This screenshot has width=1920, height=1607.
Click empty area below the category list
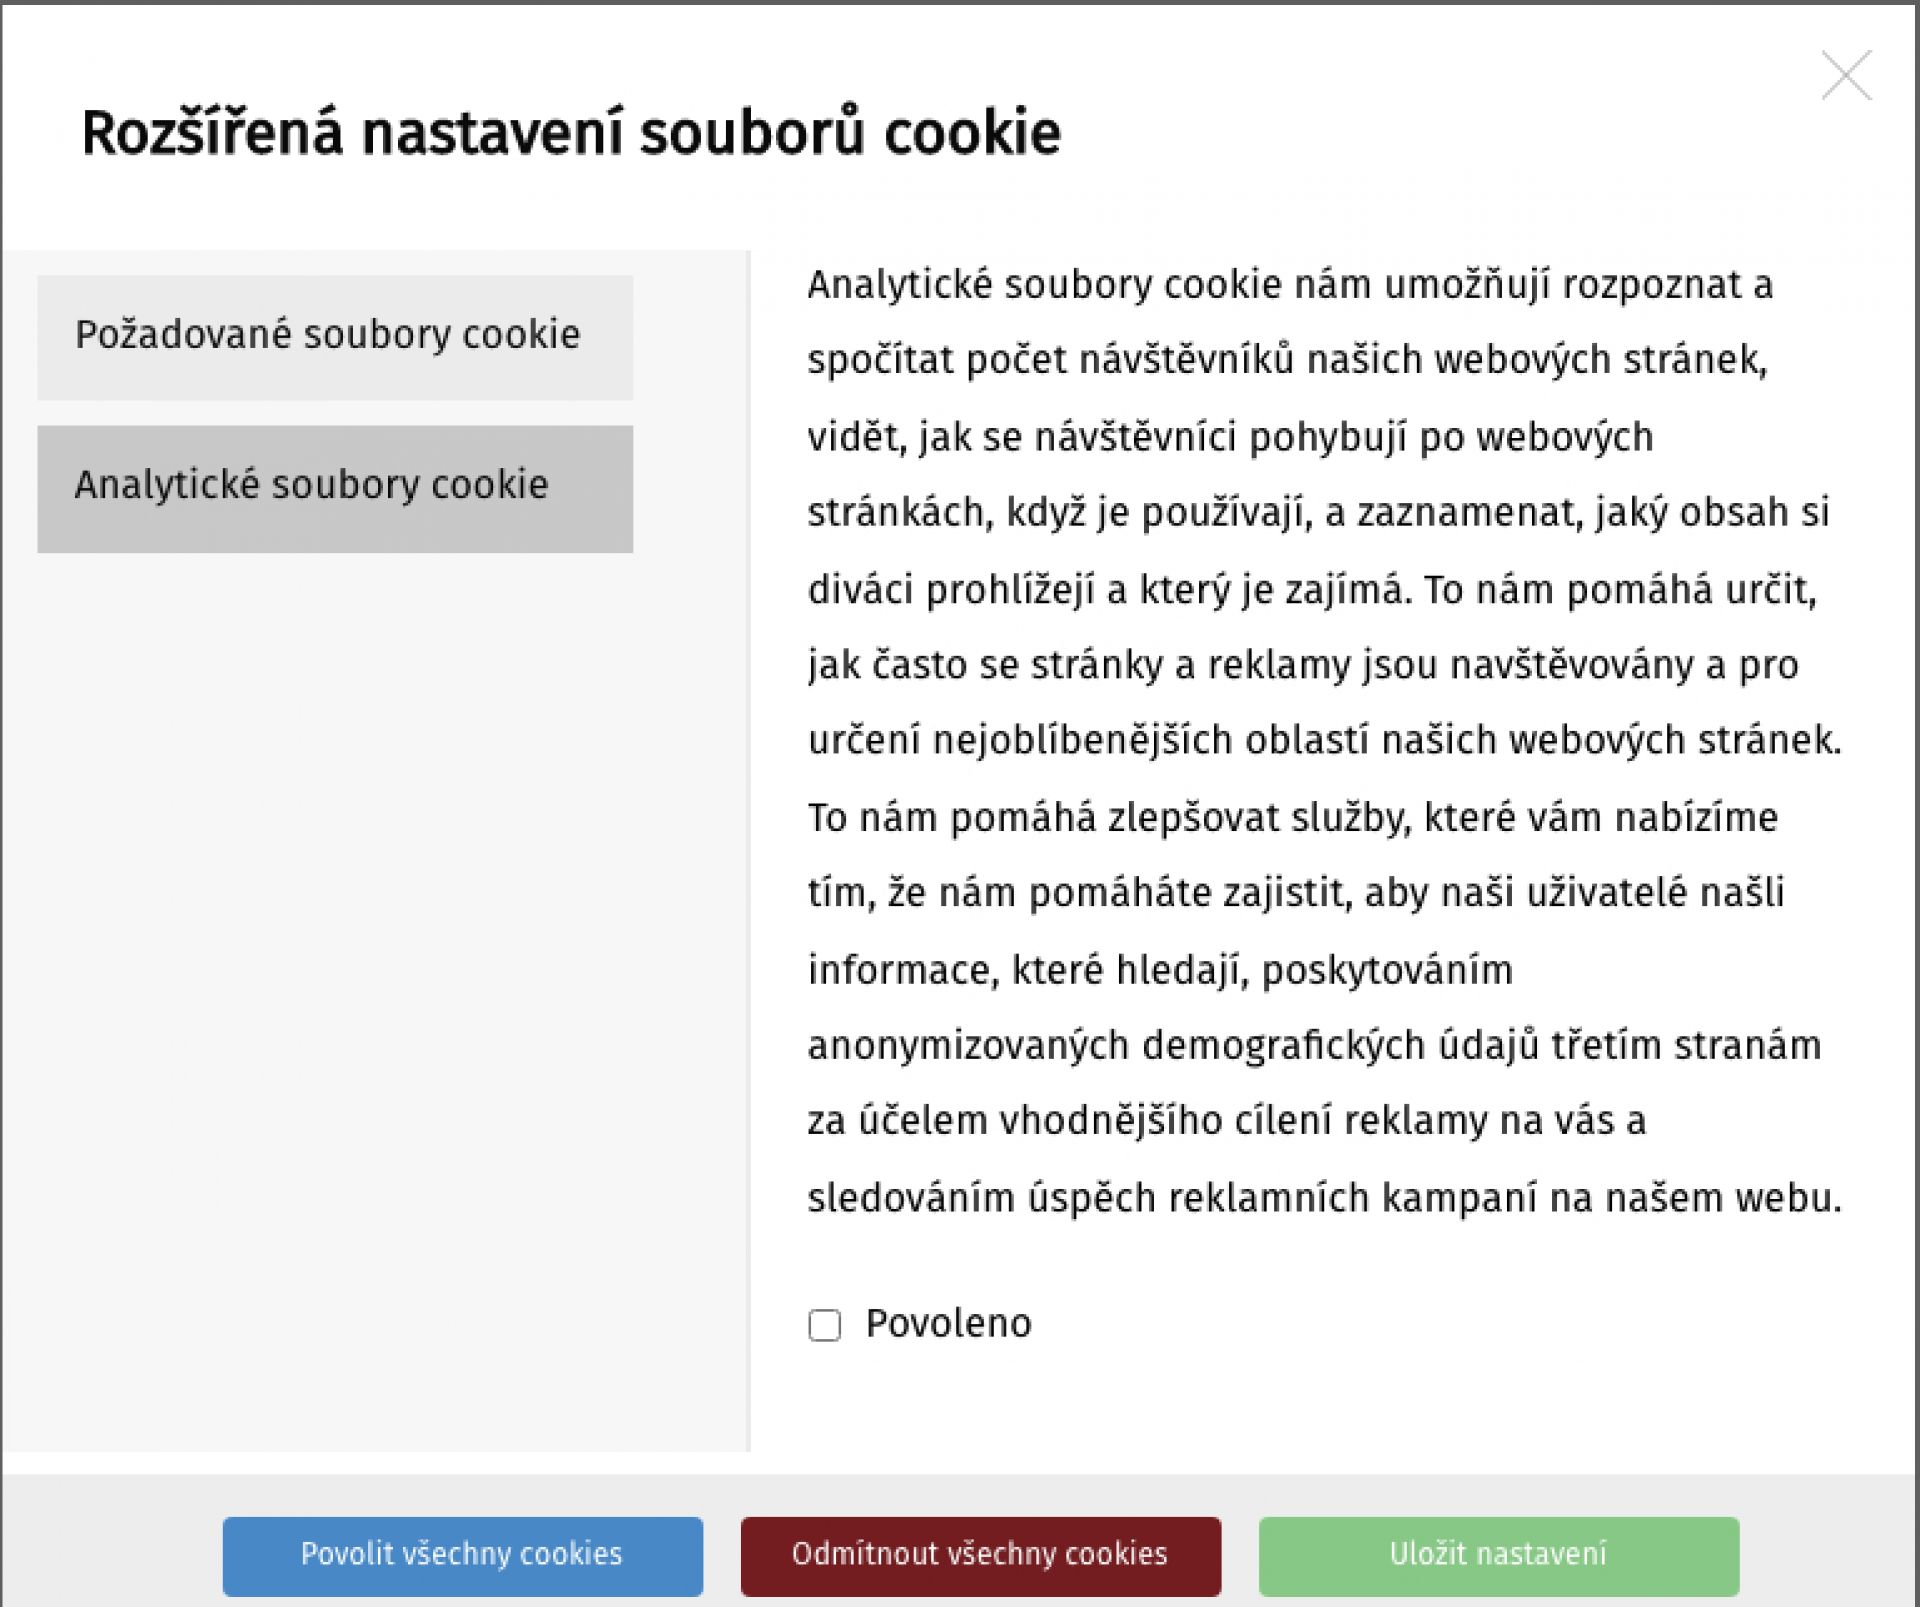[375, 1000]
